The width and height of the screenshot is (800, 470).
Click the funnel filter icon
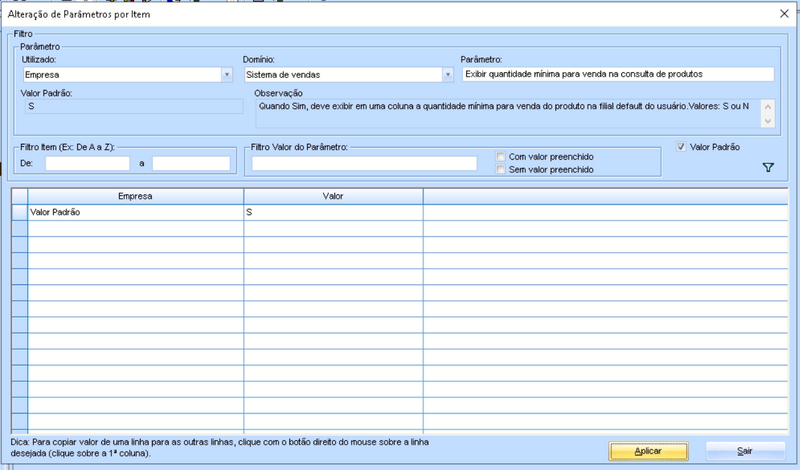[x=768, y=167]
